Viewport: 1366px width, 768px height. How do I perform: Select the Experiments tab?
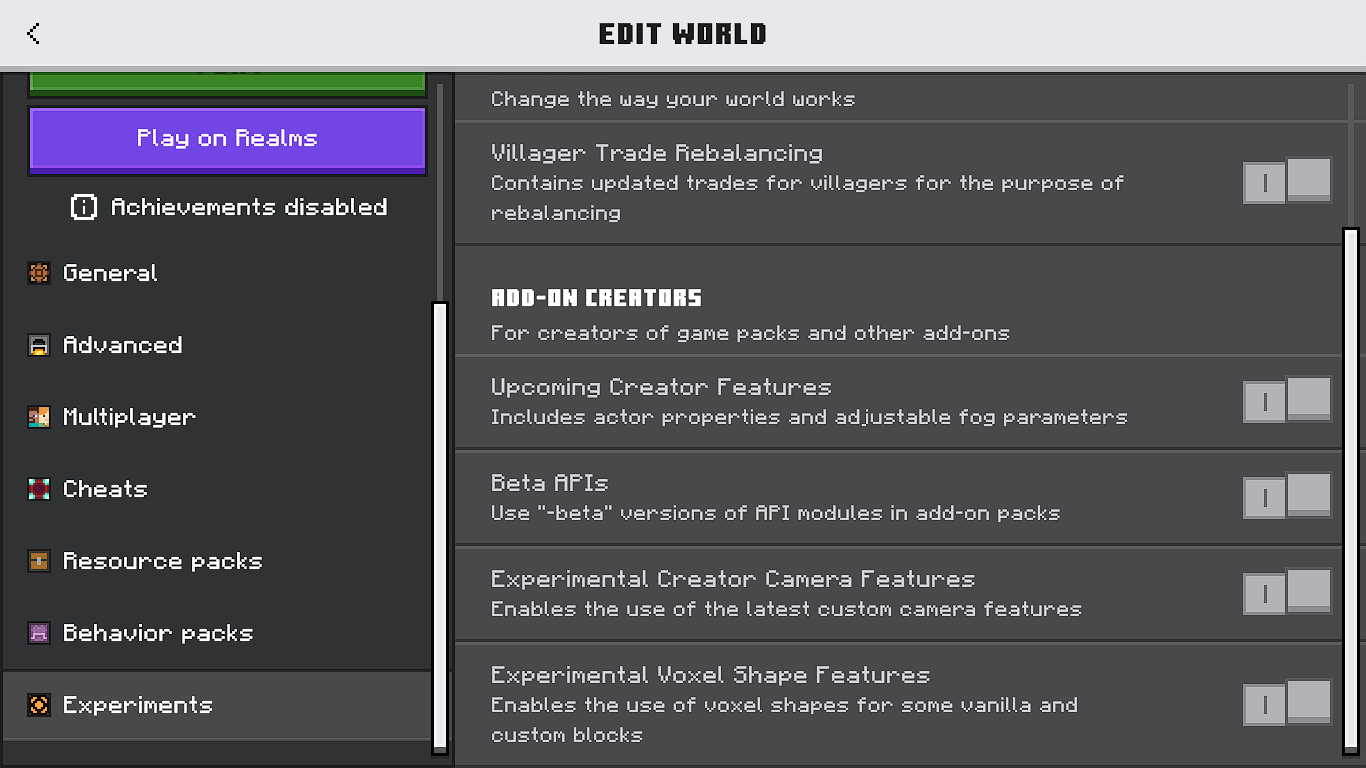coord(217,705)
